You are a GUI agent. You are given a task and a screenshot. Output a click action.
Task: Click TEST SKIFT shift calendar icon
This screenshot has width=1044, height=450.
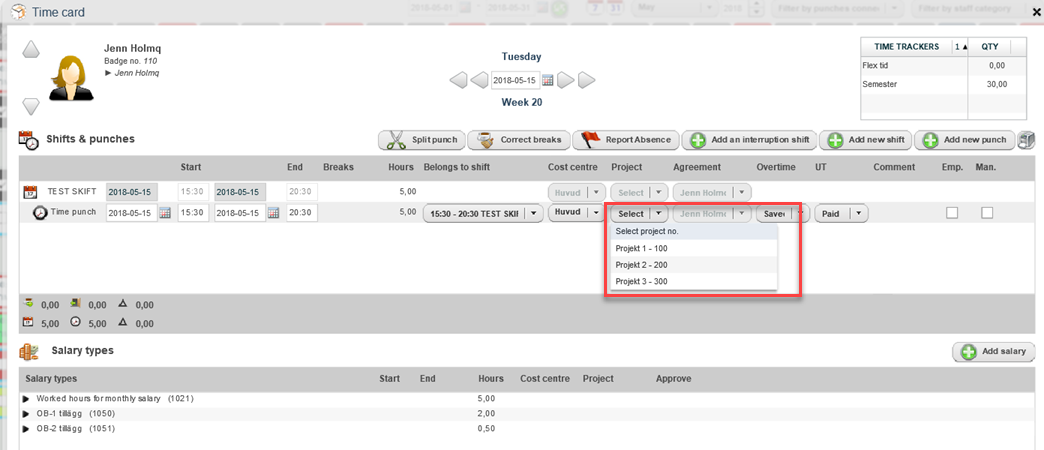[29, 192]
